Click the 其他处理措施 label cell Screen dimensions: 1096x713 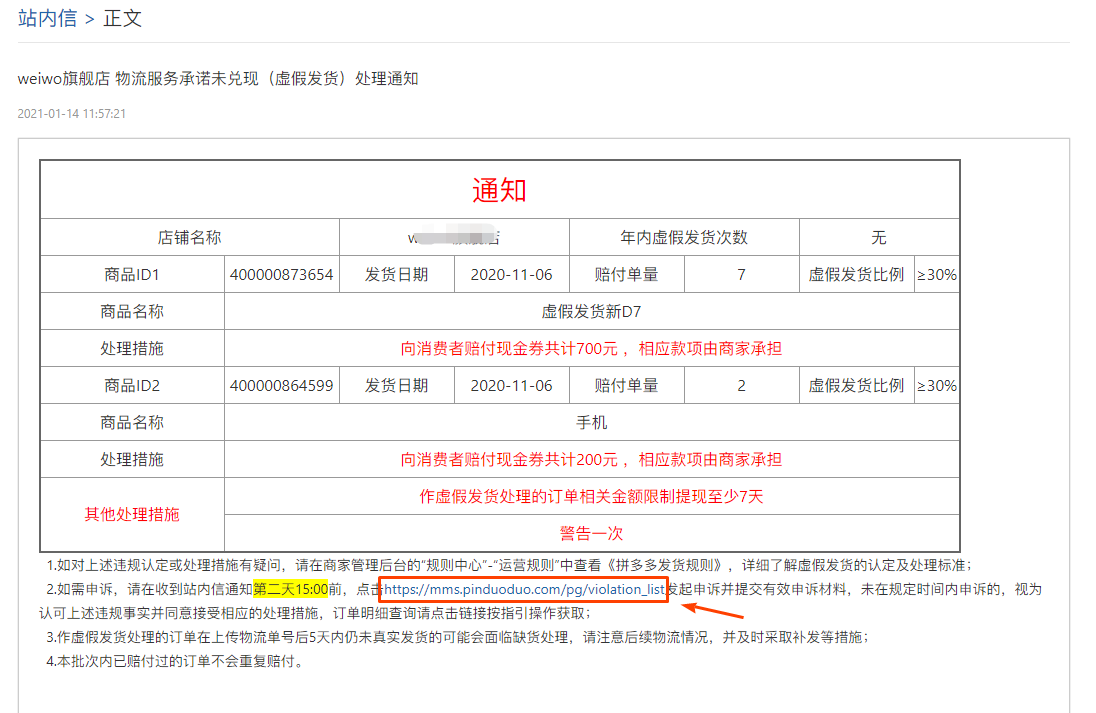pos(132,514)
